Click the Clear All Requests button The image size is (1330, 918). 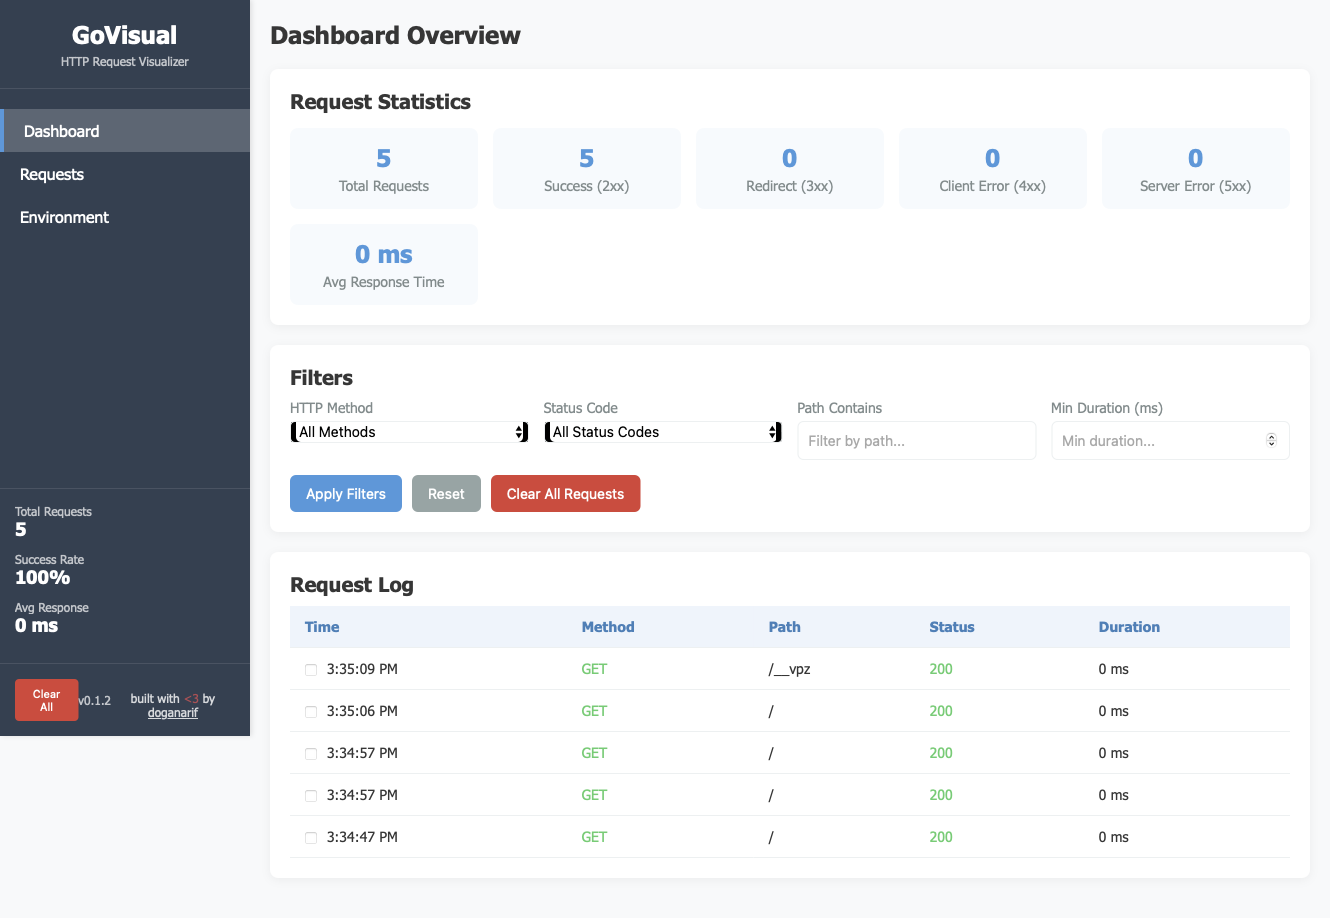point(565,494)
